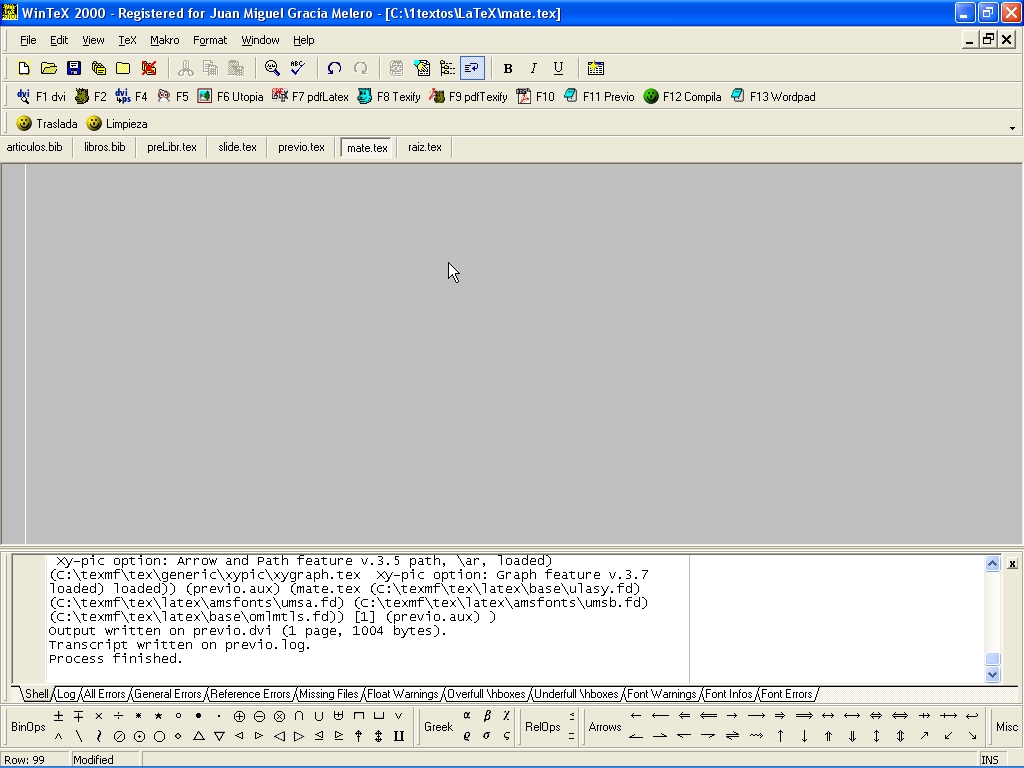
Task: Show the All Errors output tab
Action: coord(104,694)
